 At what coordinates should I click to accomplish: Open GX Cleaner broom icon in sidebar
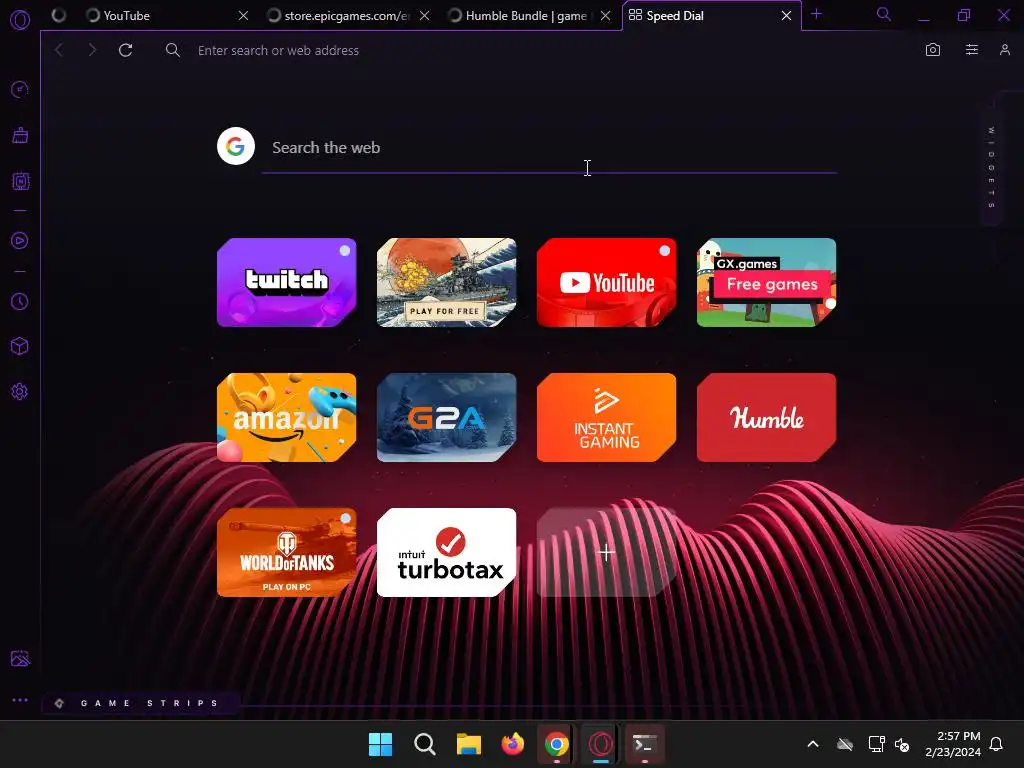point(20,135)
